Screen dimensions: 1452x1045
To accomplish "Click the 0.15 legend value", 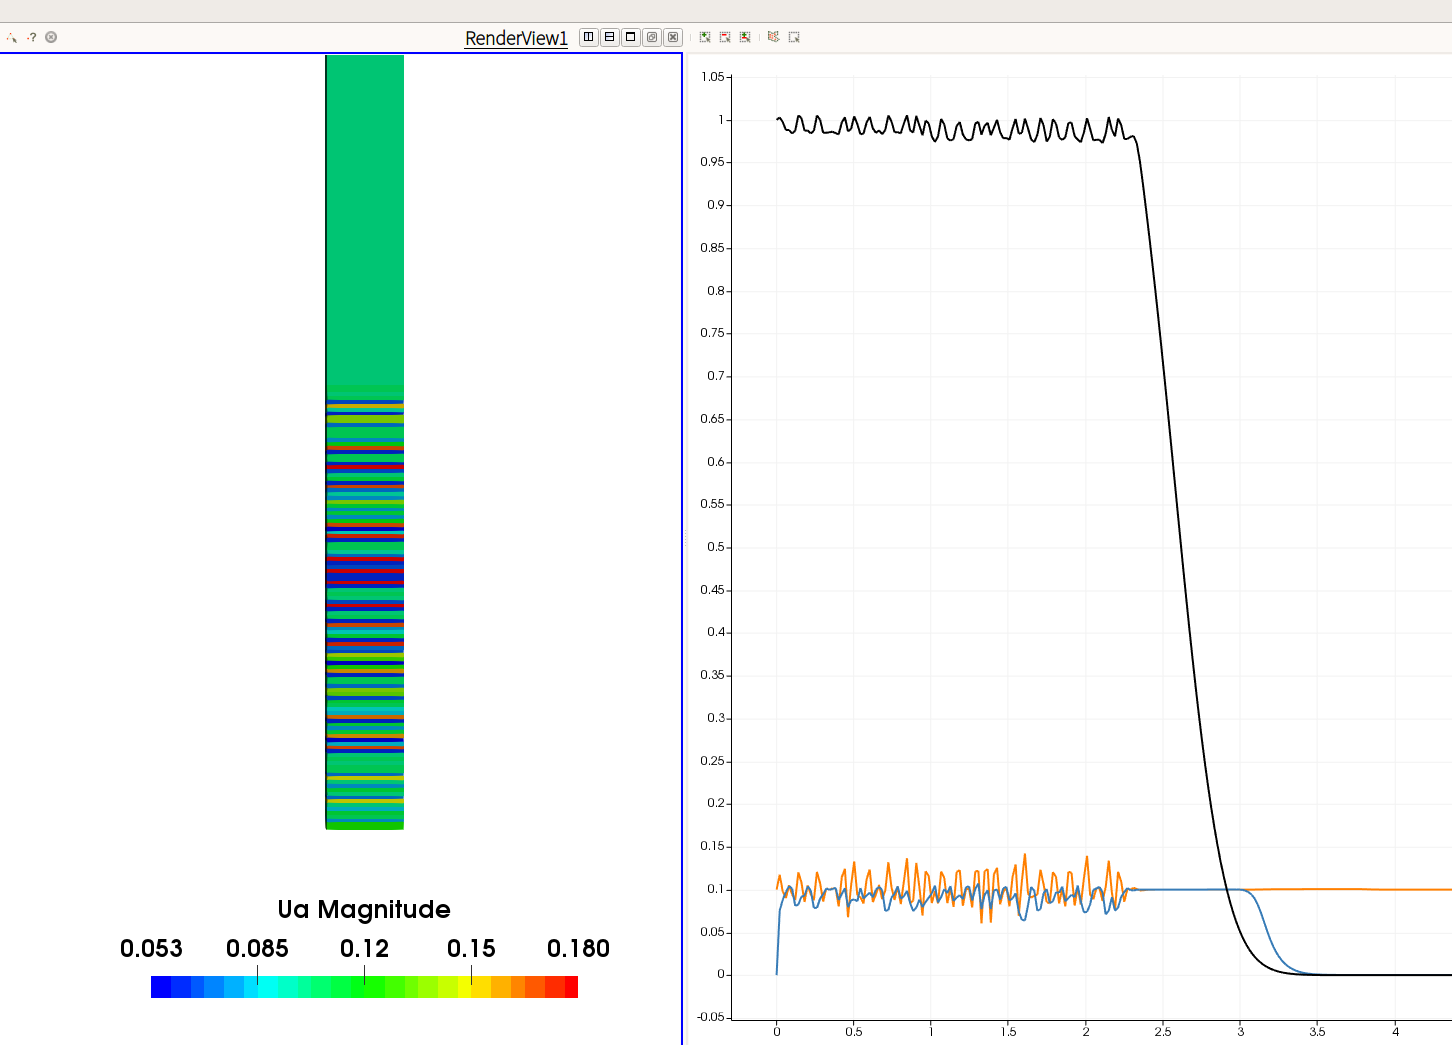I will (471, 948).
